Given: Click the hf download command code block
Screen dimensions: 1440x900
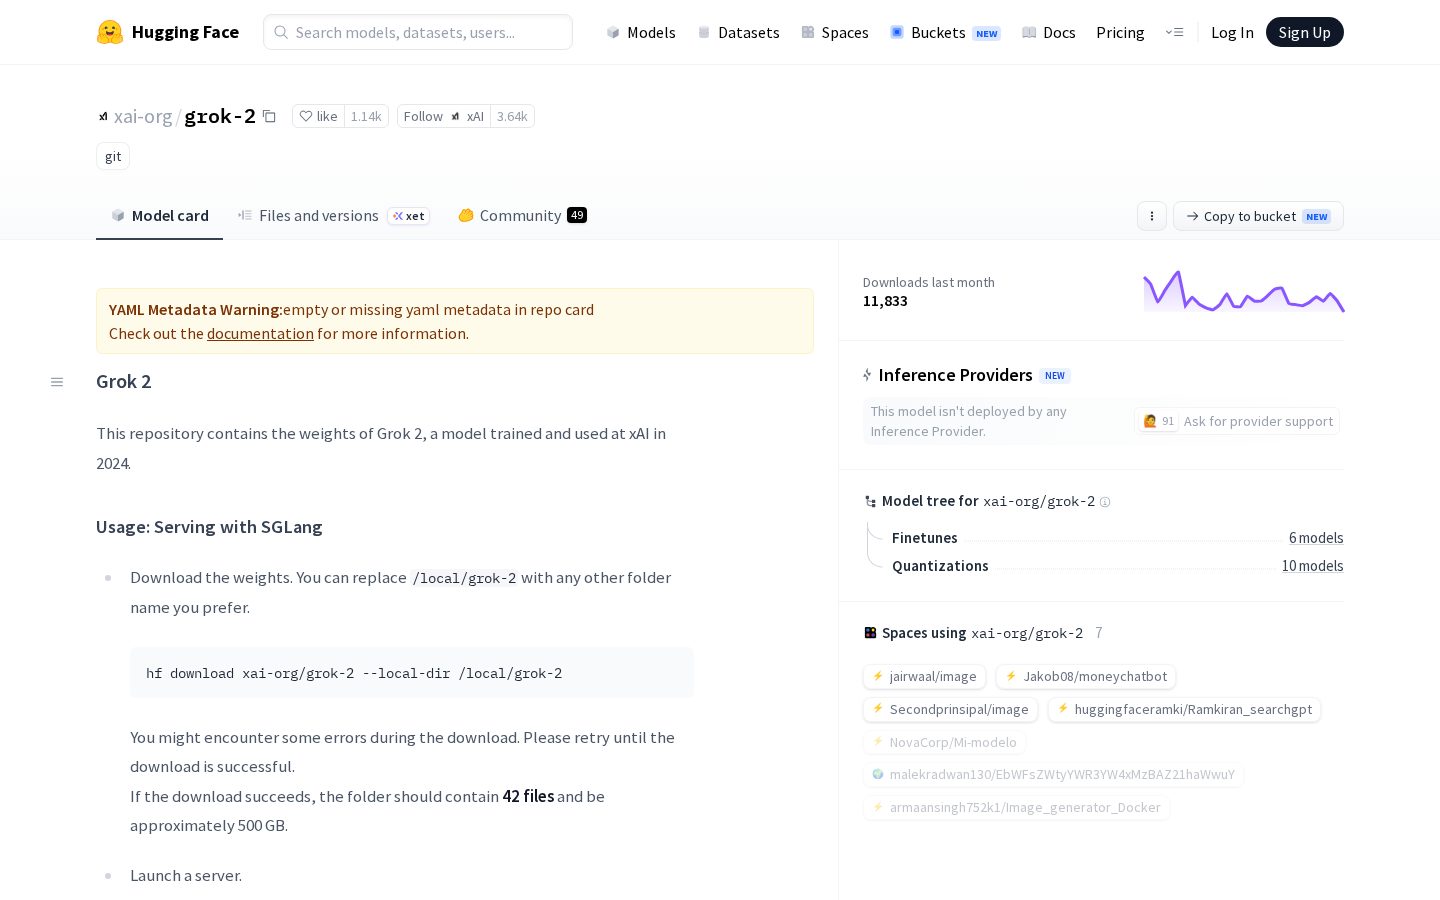Looking at the screenshot, I should click(412, 673).
